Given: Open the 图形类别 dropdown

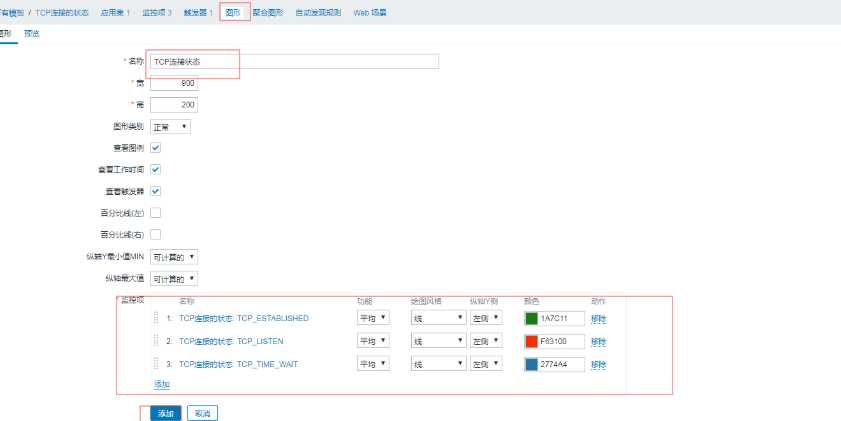Looking at the screenshot, I should [x=170, y=127].
